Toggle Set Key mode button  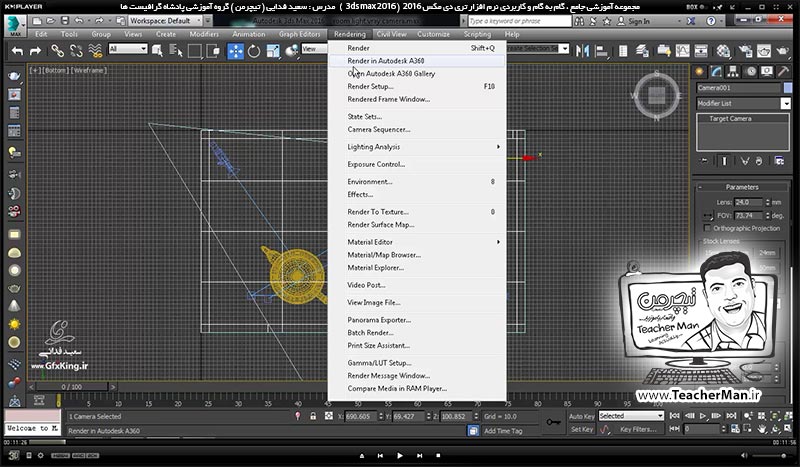[581, 429]
